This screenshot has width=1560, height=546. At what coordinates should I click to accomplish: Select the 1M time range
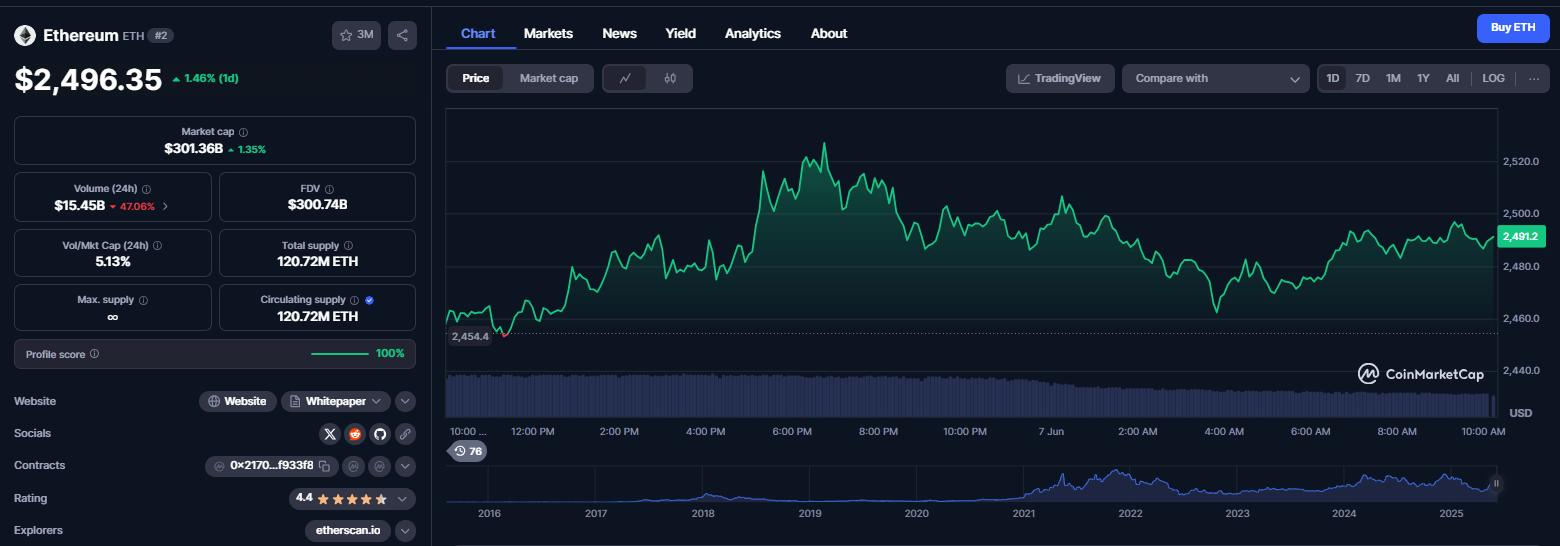[1393, 78]
